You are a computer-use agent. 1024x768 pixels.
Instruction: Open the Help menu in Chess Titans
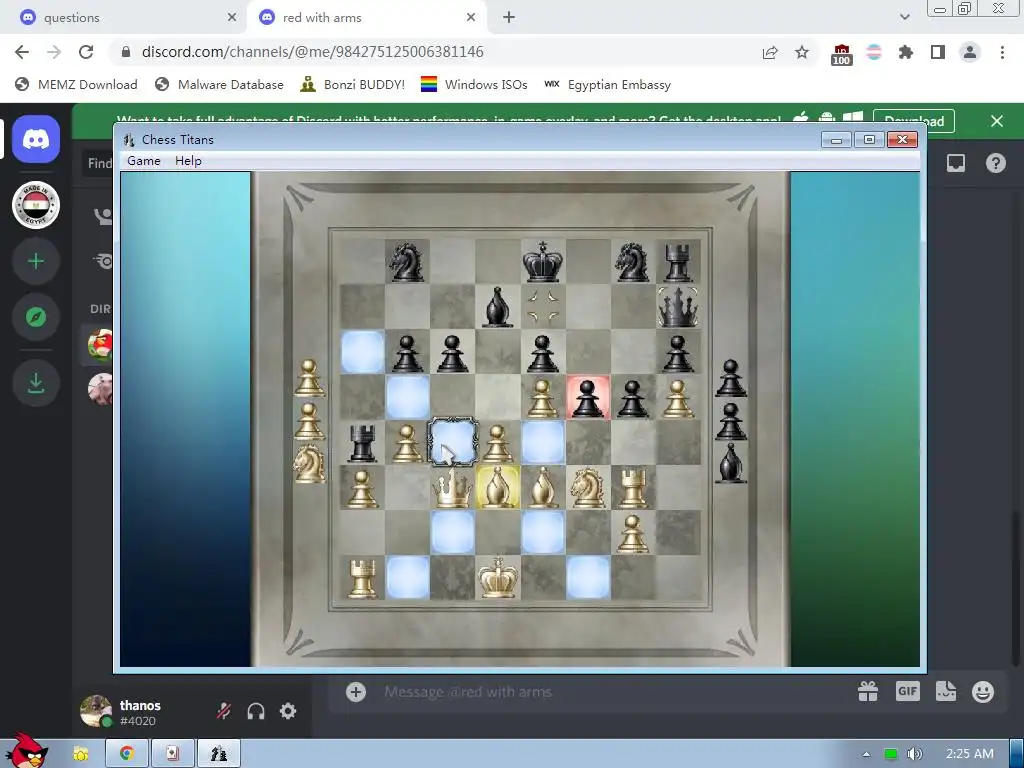[x=188, y=161]
